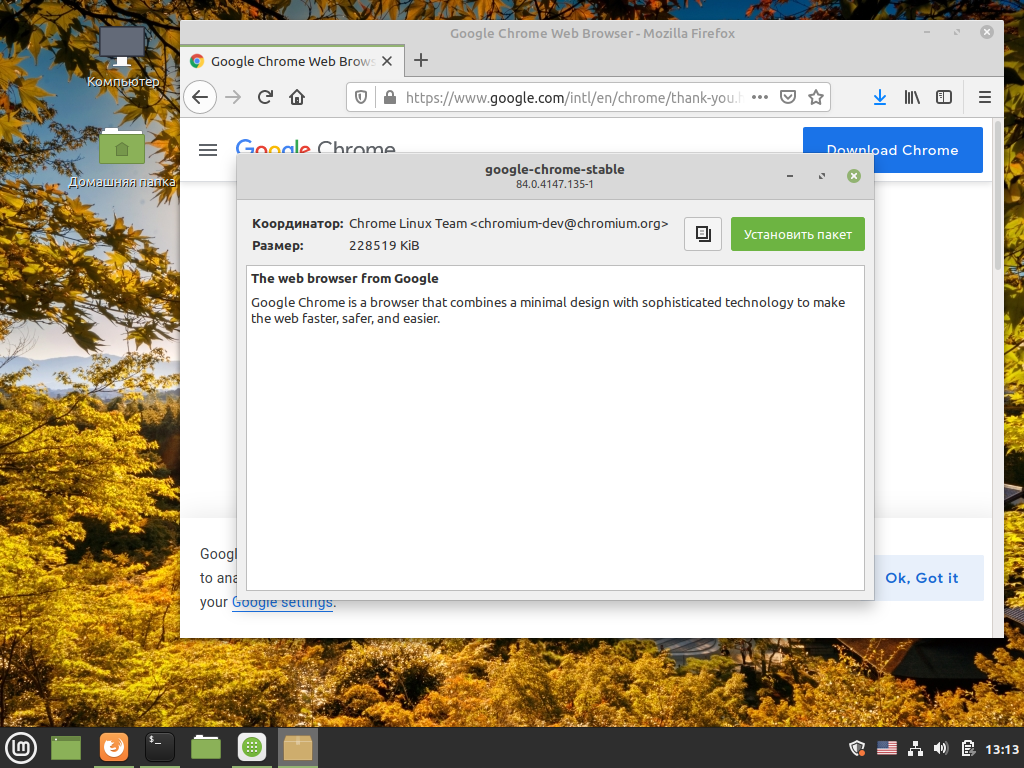Screen dimensions: 1024x768
Task: Bookmark this page with star icon
Action: (816, 97)
